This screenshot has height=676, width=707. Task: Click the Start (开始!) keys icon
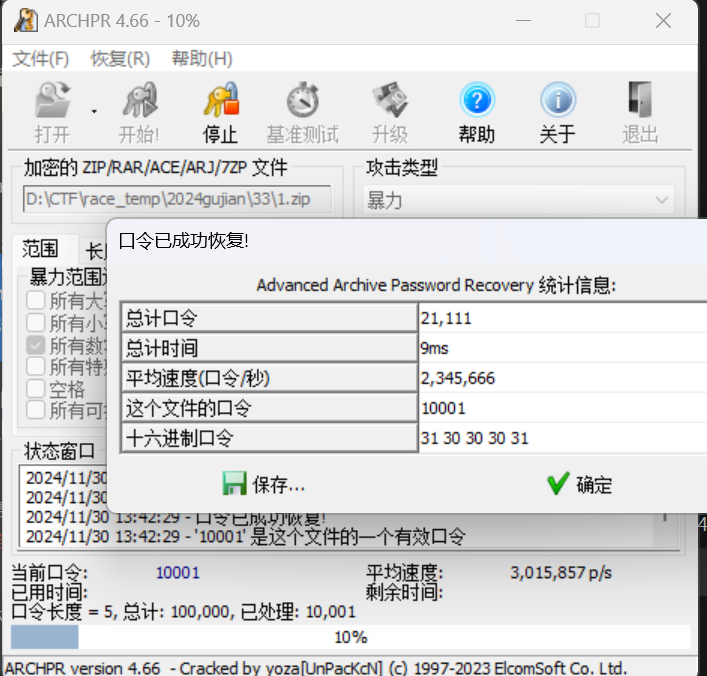point(140,100)
